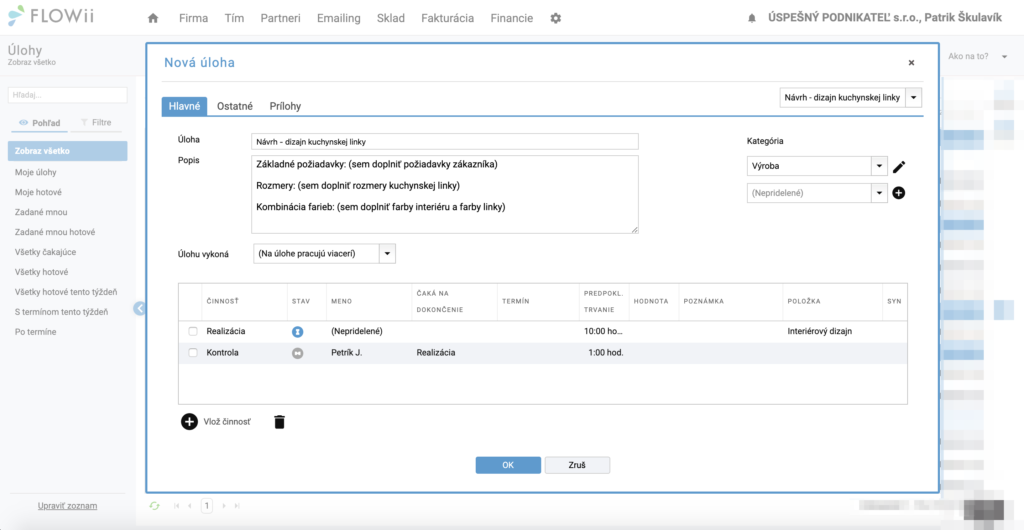Go to the first page of the pager
The width and height of the screenshot is (1024, 530).
point(176,506)
